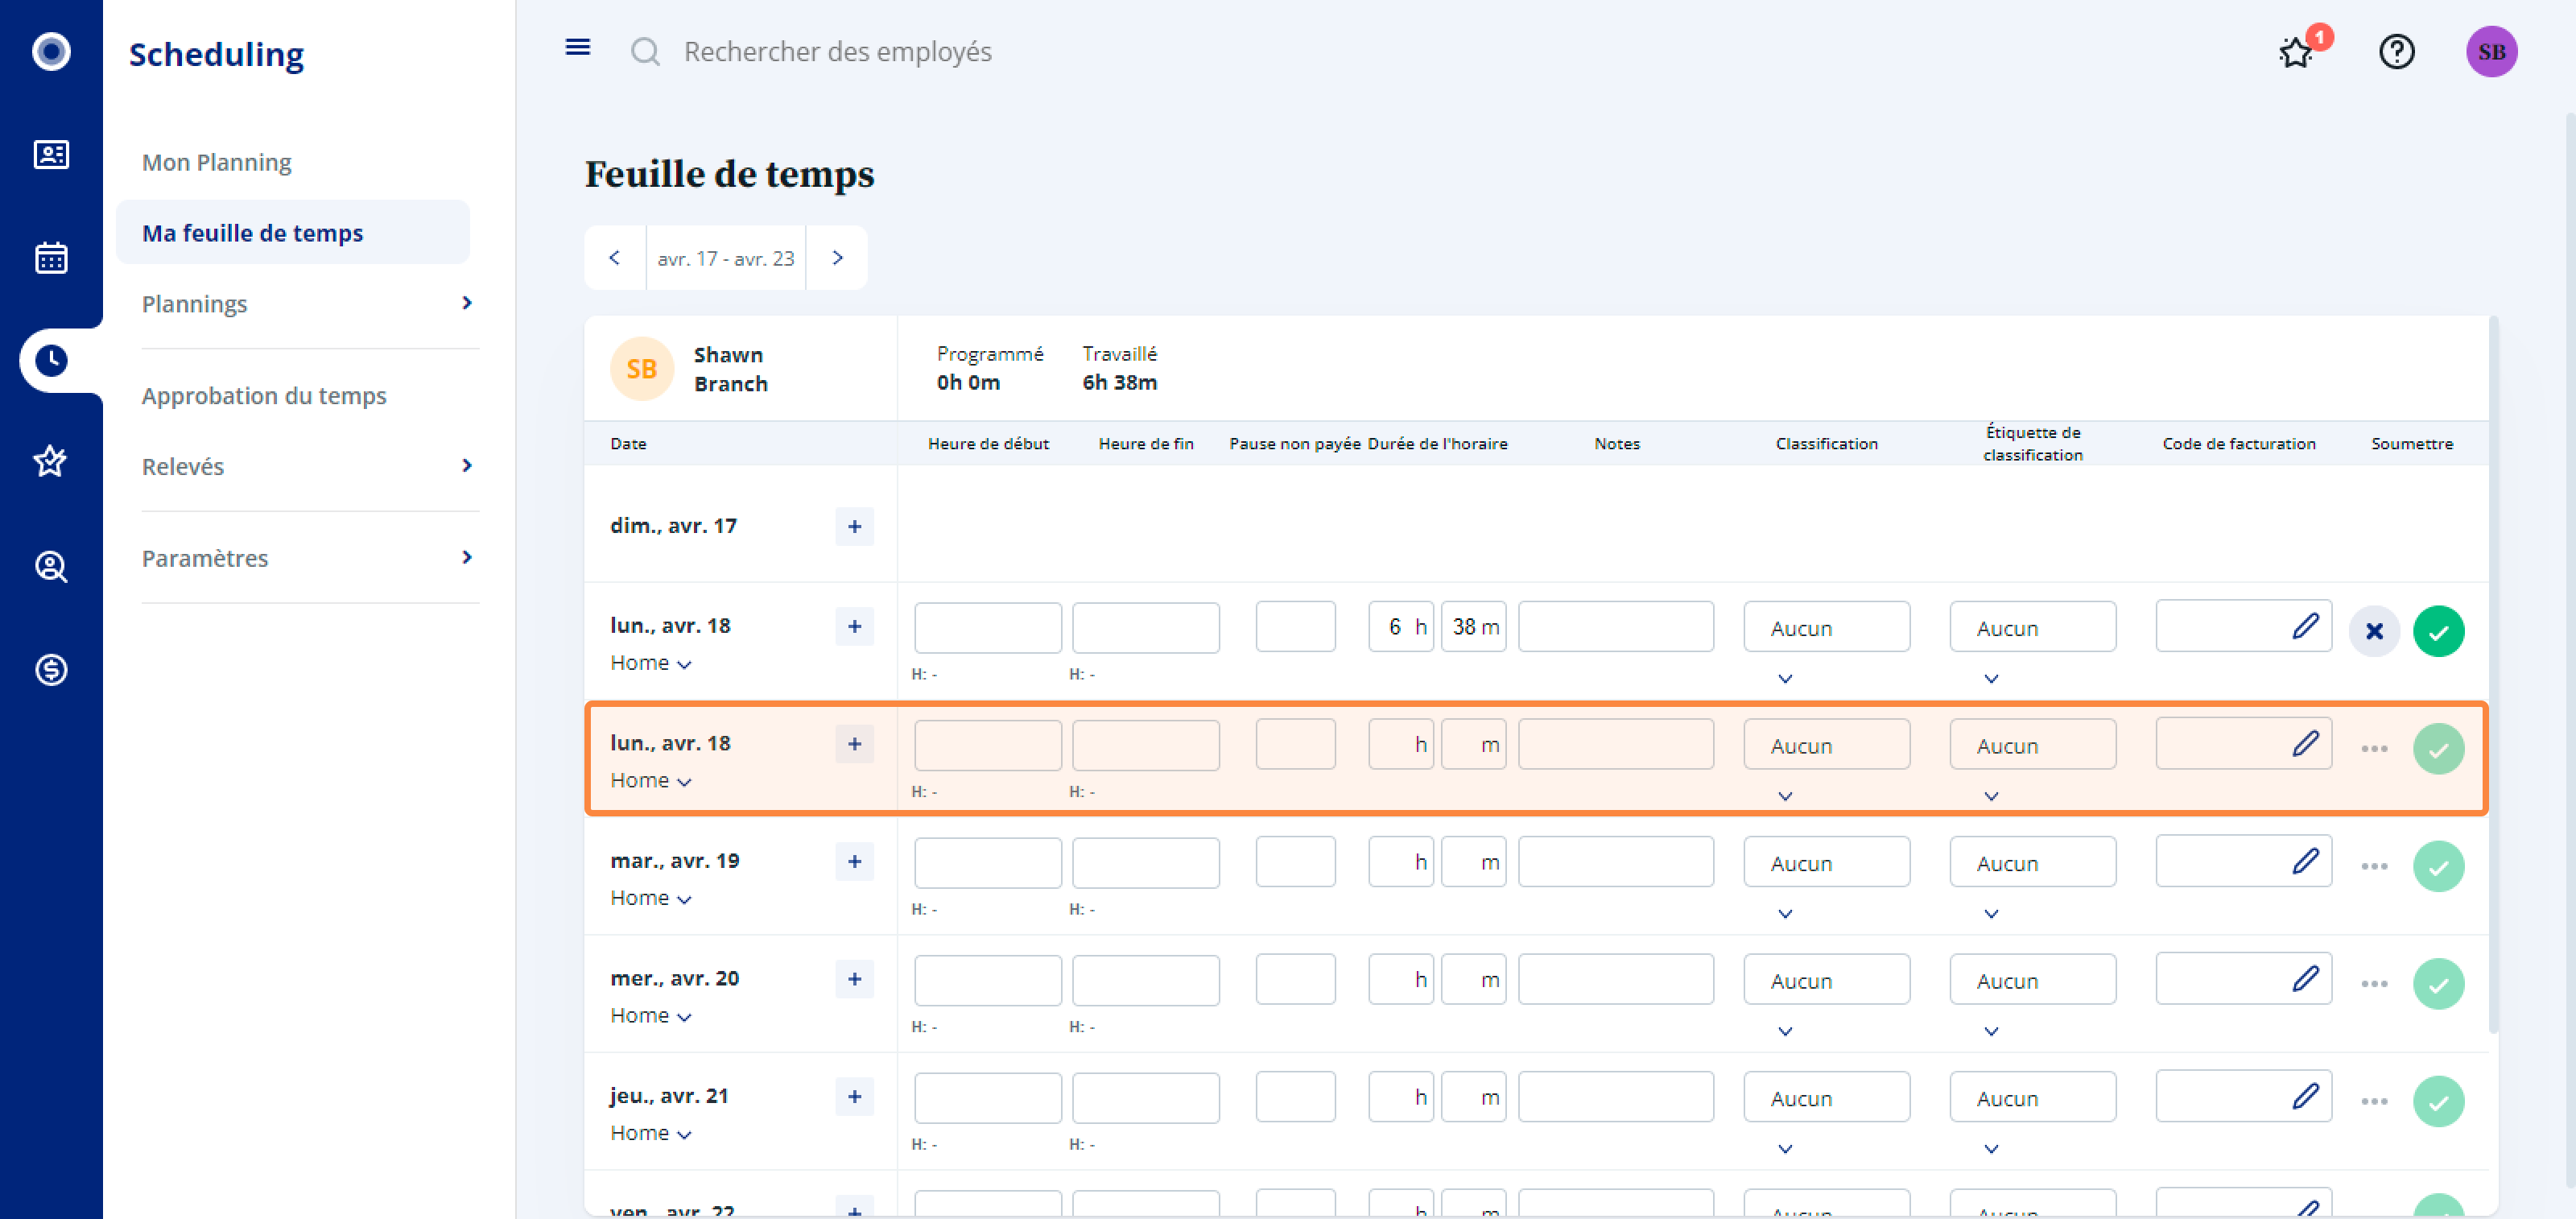Screen dimensions: 2576x1219
Task: Open Home location dropdown for mar., avr. 19
Action: [x=651, y=898]
